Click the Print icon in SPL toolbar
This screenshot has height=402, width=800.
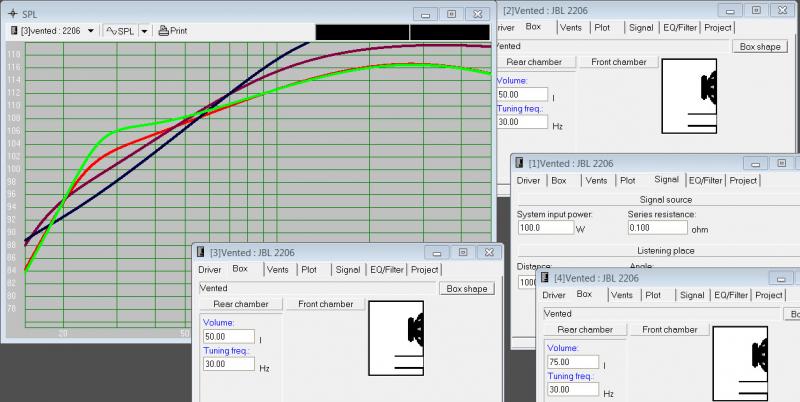pyautogui.click(x=164, y=31)
